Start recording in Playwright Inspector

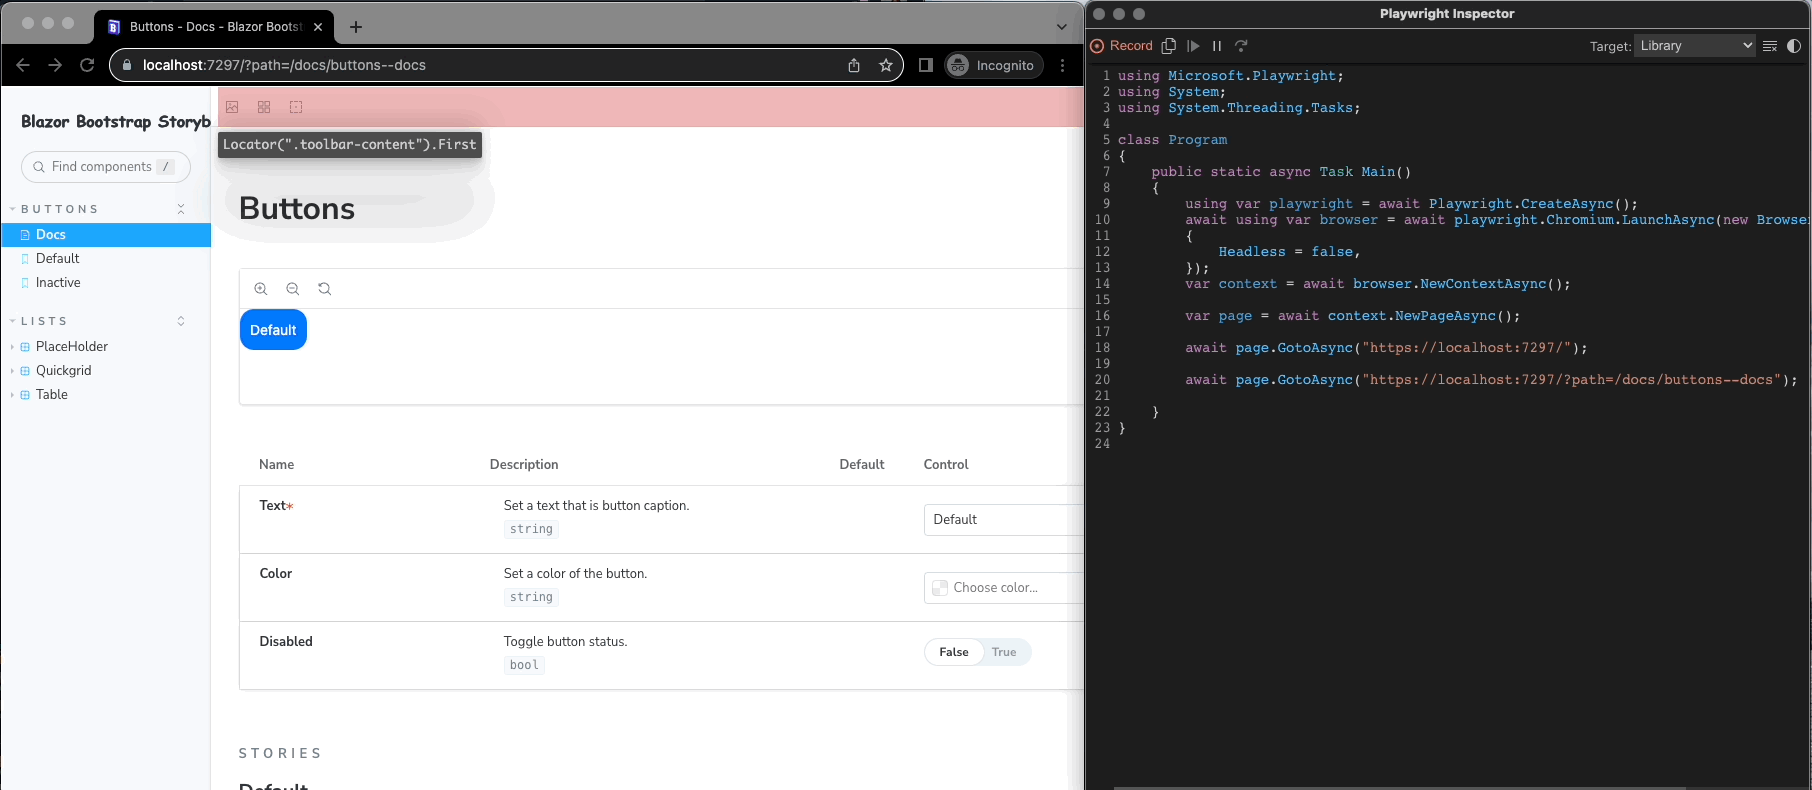[x=1122, y=46]
